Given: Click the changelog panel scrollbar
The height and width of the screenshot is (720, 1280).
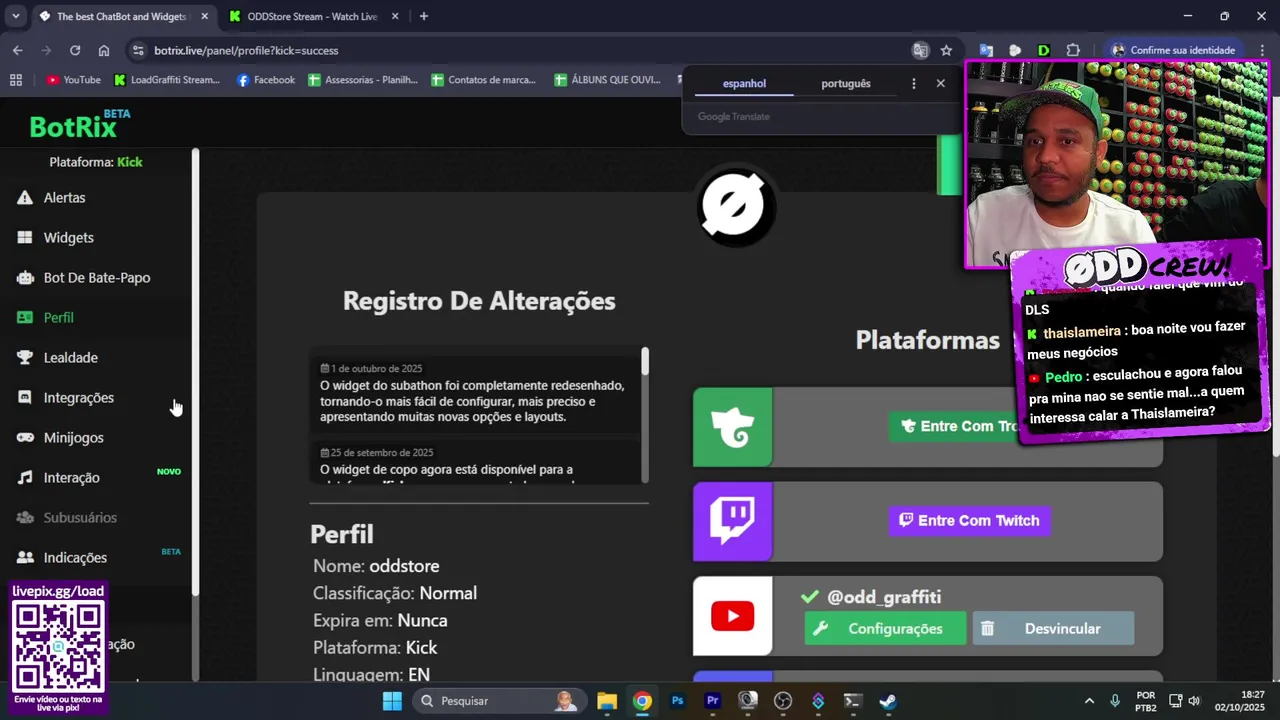Looking at the screenshot, I should [x=645, y=414].
